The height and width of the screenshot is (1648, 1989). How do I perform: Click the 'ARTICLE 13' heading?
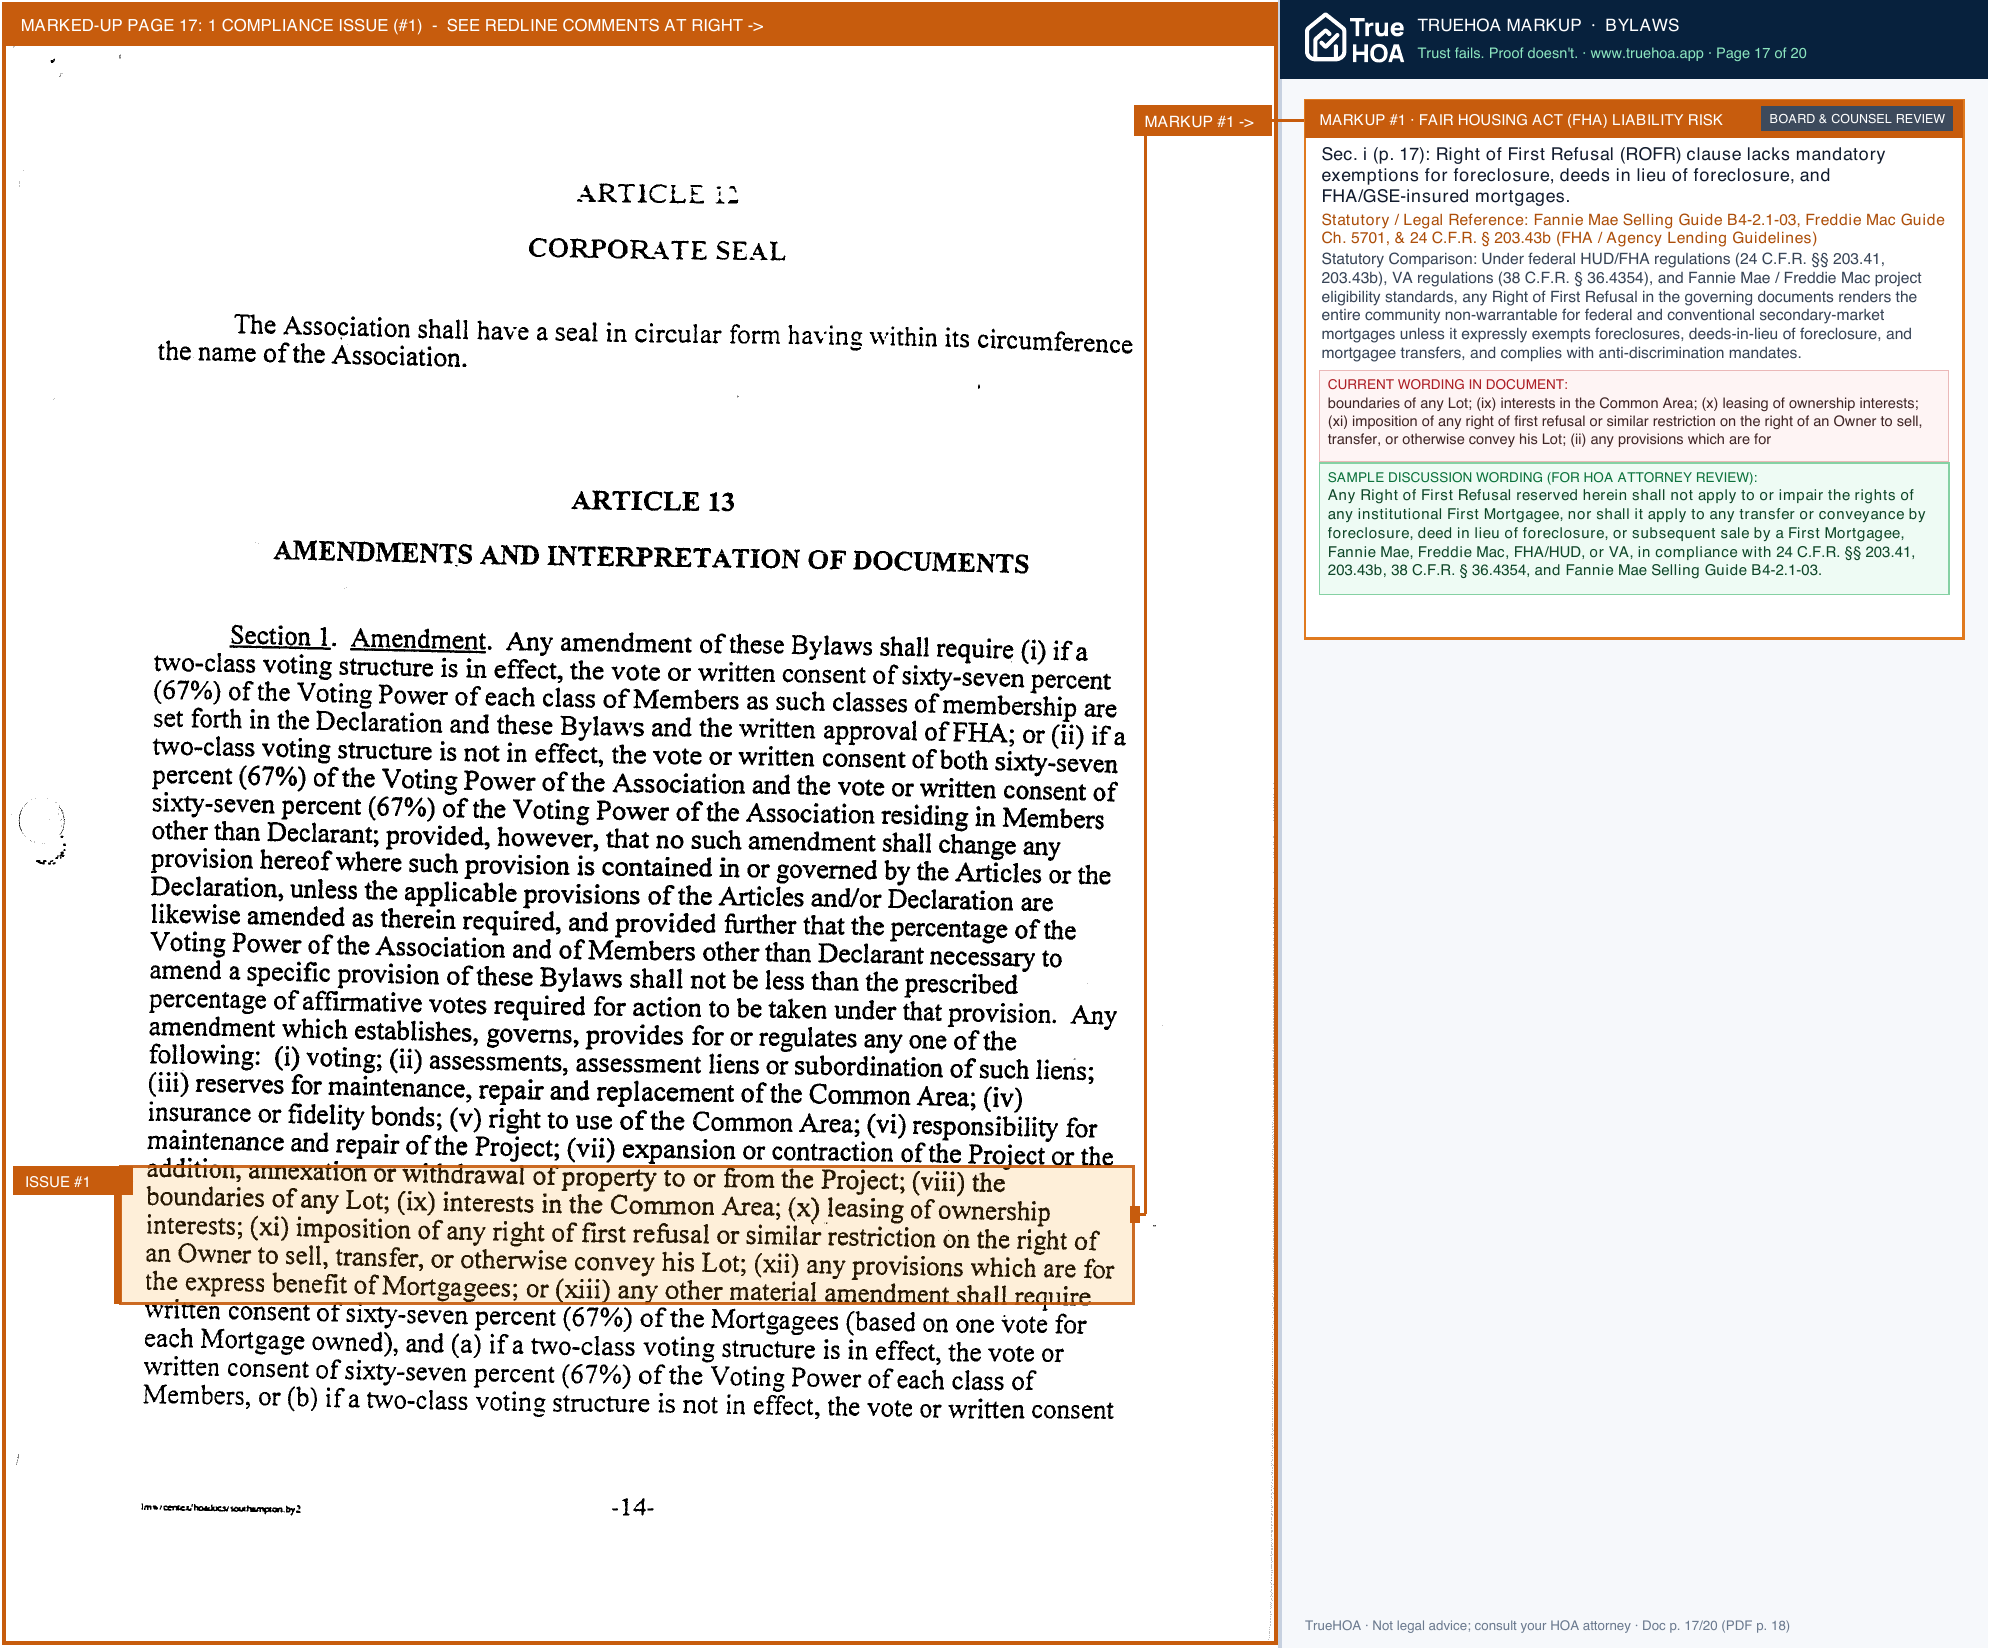click(x=653, y=501)
